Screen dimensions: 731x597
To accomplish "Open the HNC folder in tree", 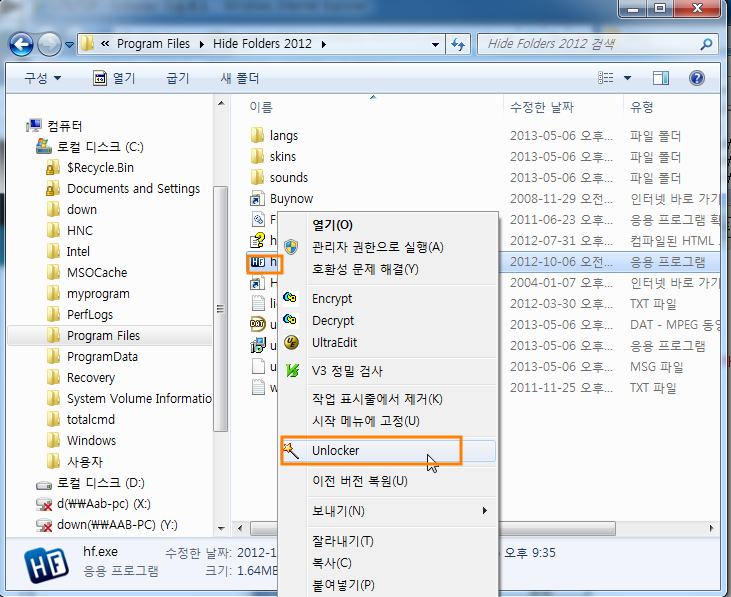I will (x=70, y=231).
